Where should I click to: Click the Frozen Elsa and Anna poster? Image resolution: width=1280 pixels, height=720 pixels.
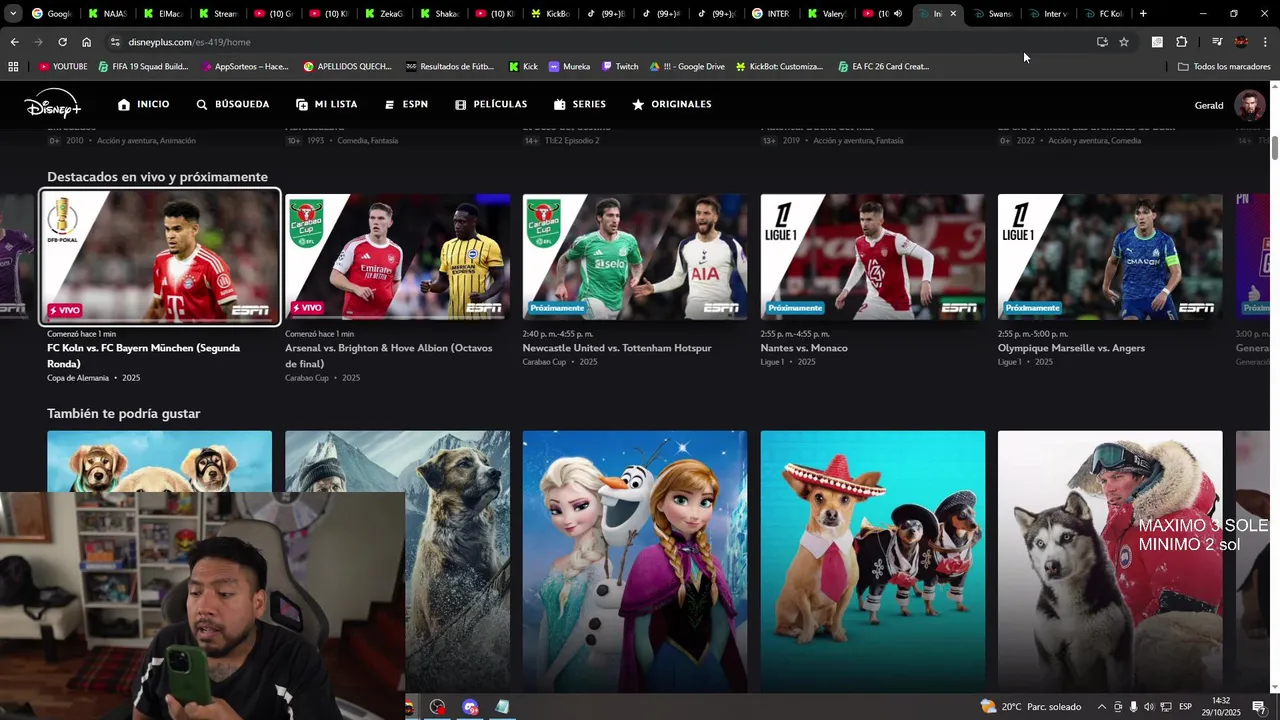coord(635,561)
